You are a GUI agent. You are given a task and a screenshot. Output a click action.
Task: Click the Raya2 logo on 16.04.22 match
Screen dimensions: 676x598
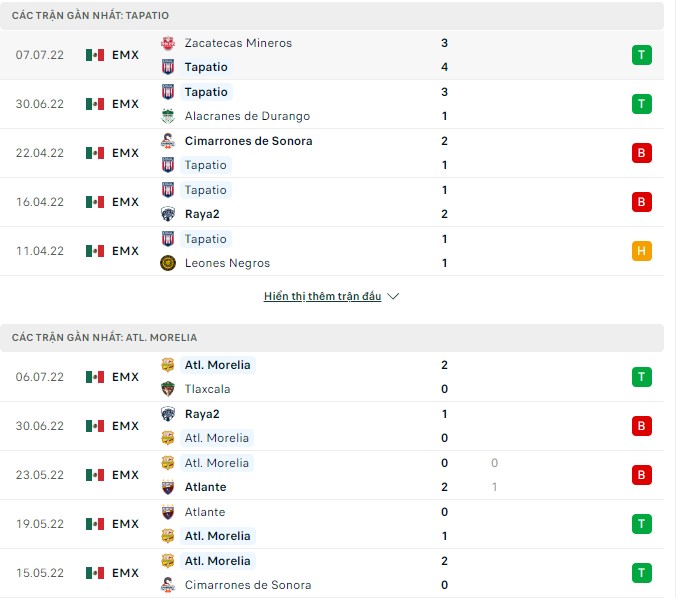(168, 214)
